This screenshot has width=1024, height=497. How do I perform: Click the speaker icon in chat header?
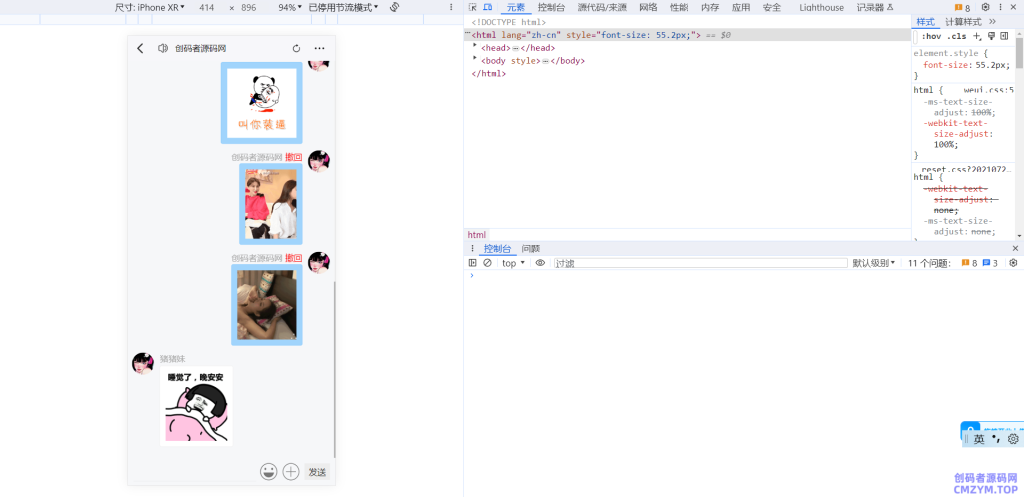tap(163, 48)
